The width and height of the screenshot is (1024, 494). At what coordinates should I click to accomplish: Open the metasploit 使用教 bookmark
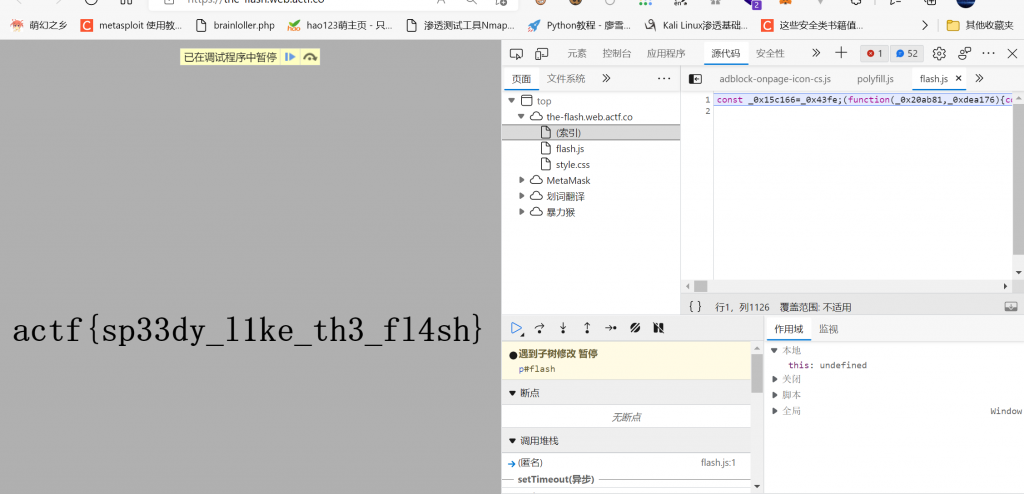tap(131, 25)
